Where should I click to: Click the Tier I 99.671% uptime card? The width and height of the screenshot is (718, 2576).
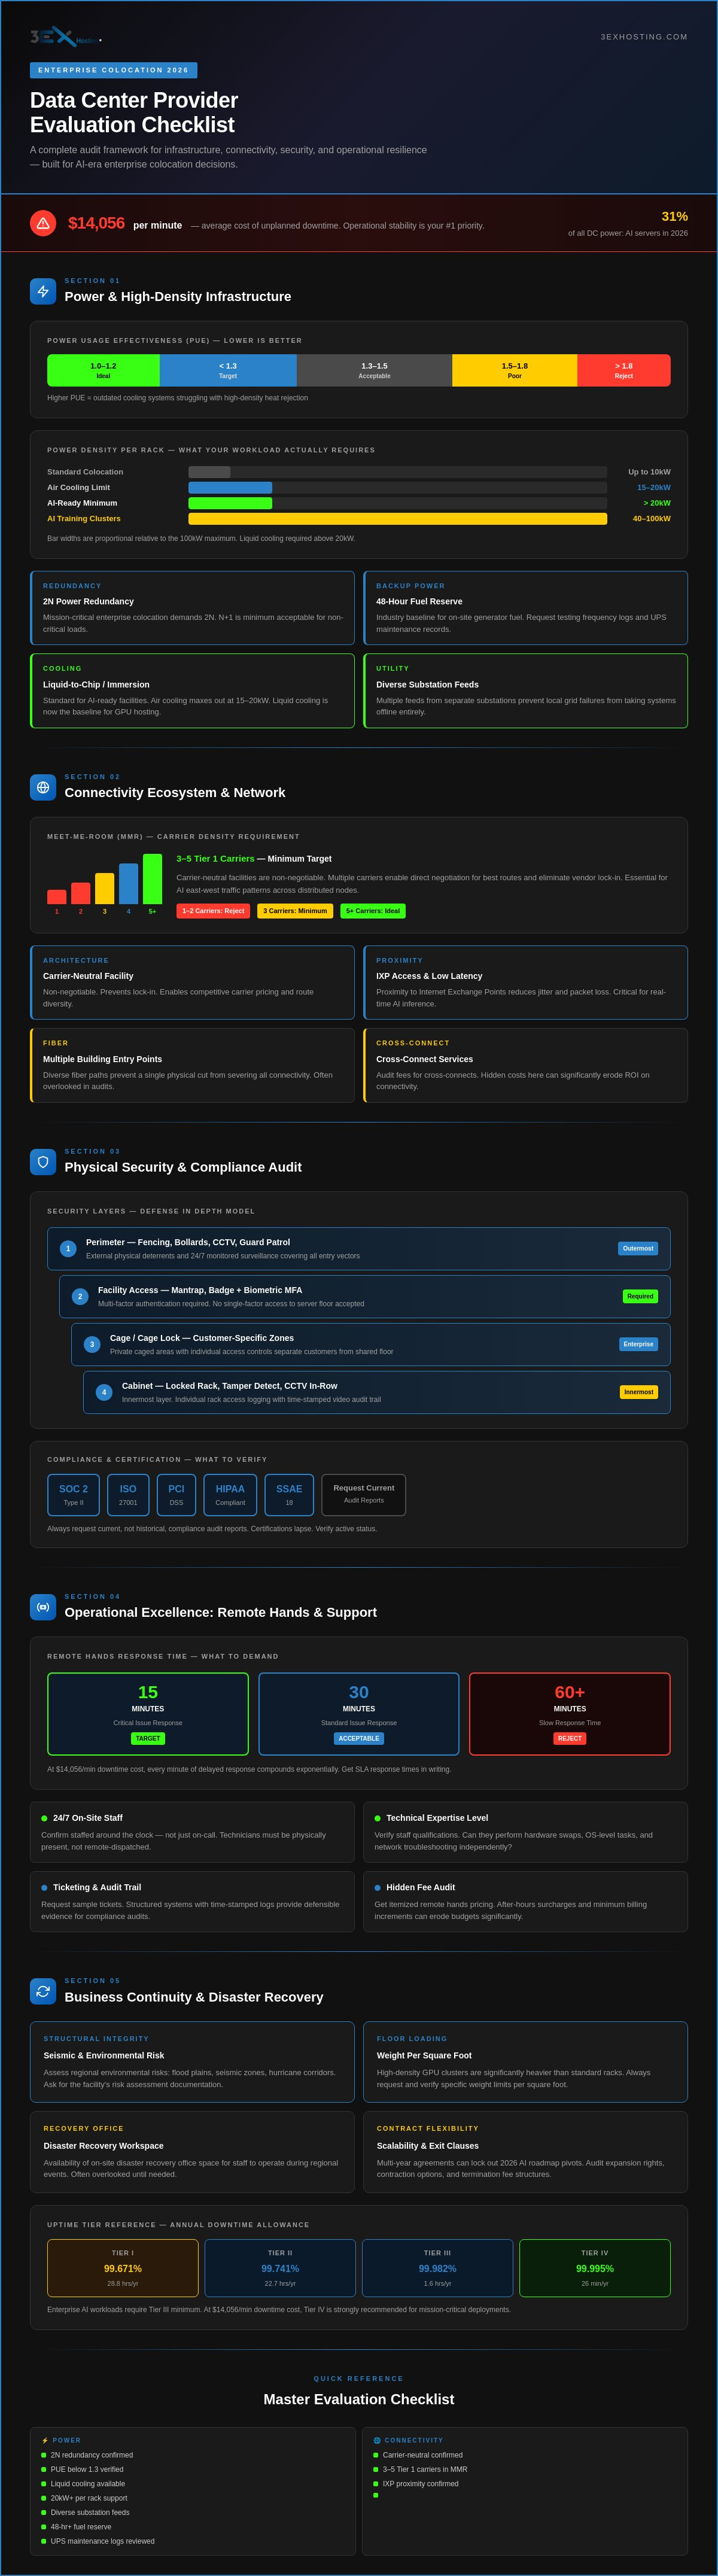point(123,2268)
